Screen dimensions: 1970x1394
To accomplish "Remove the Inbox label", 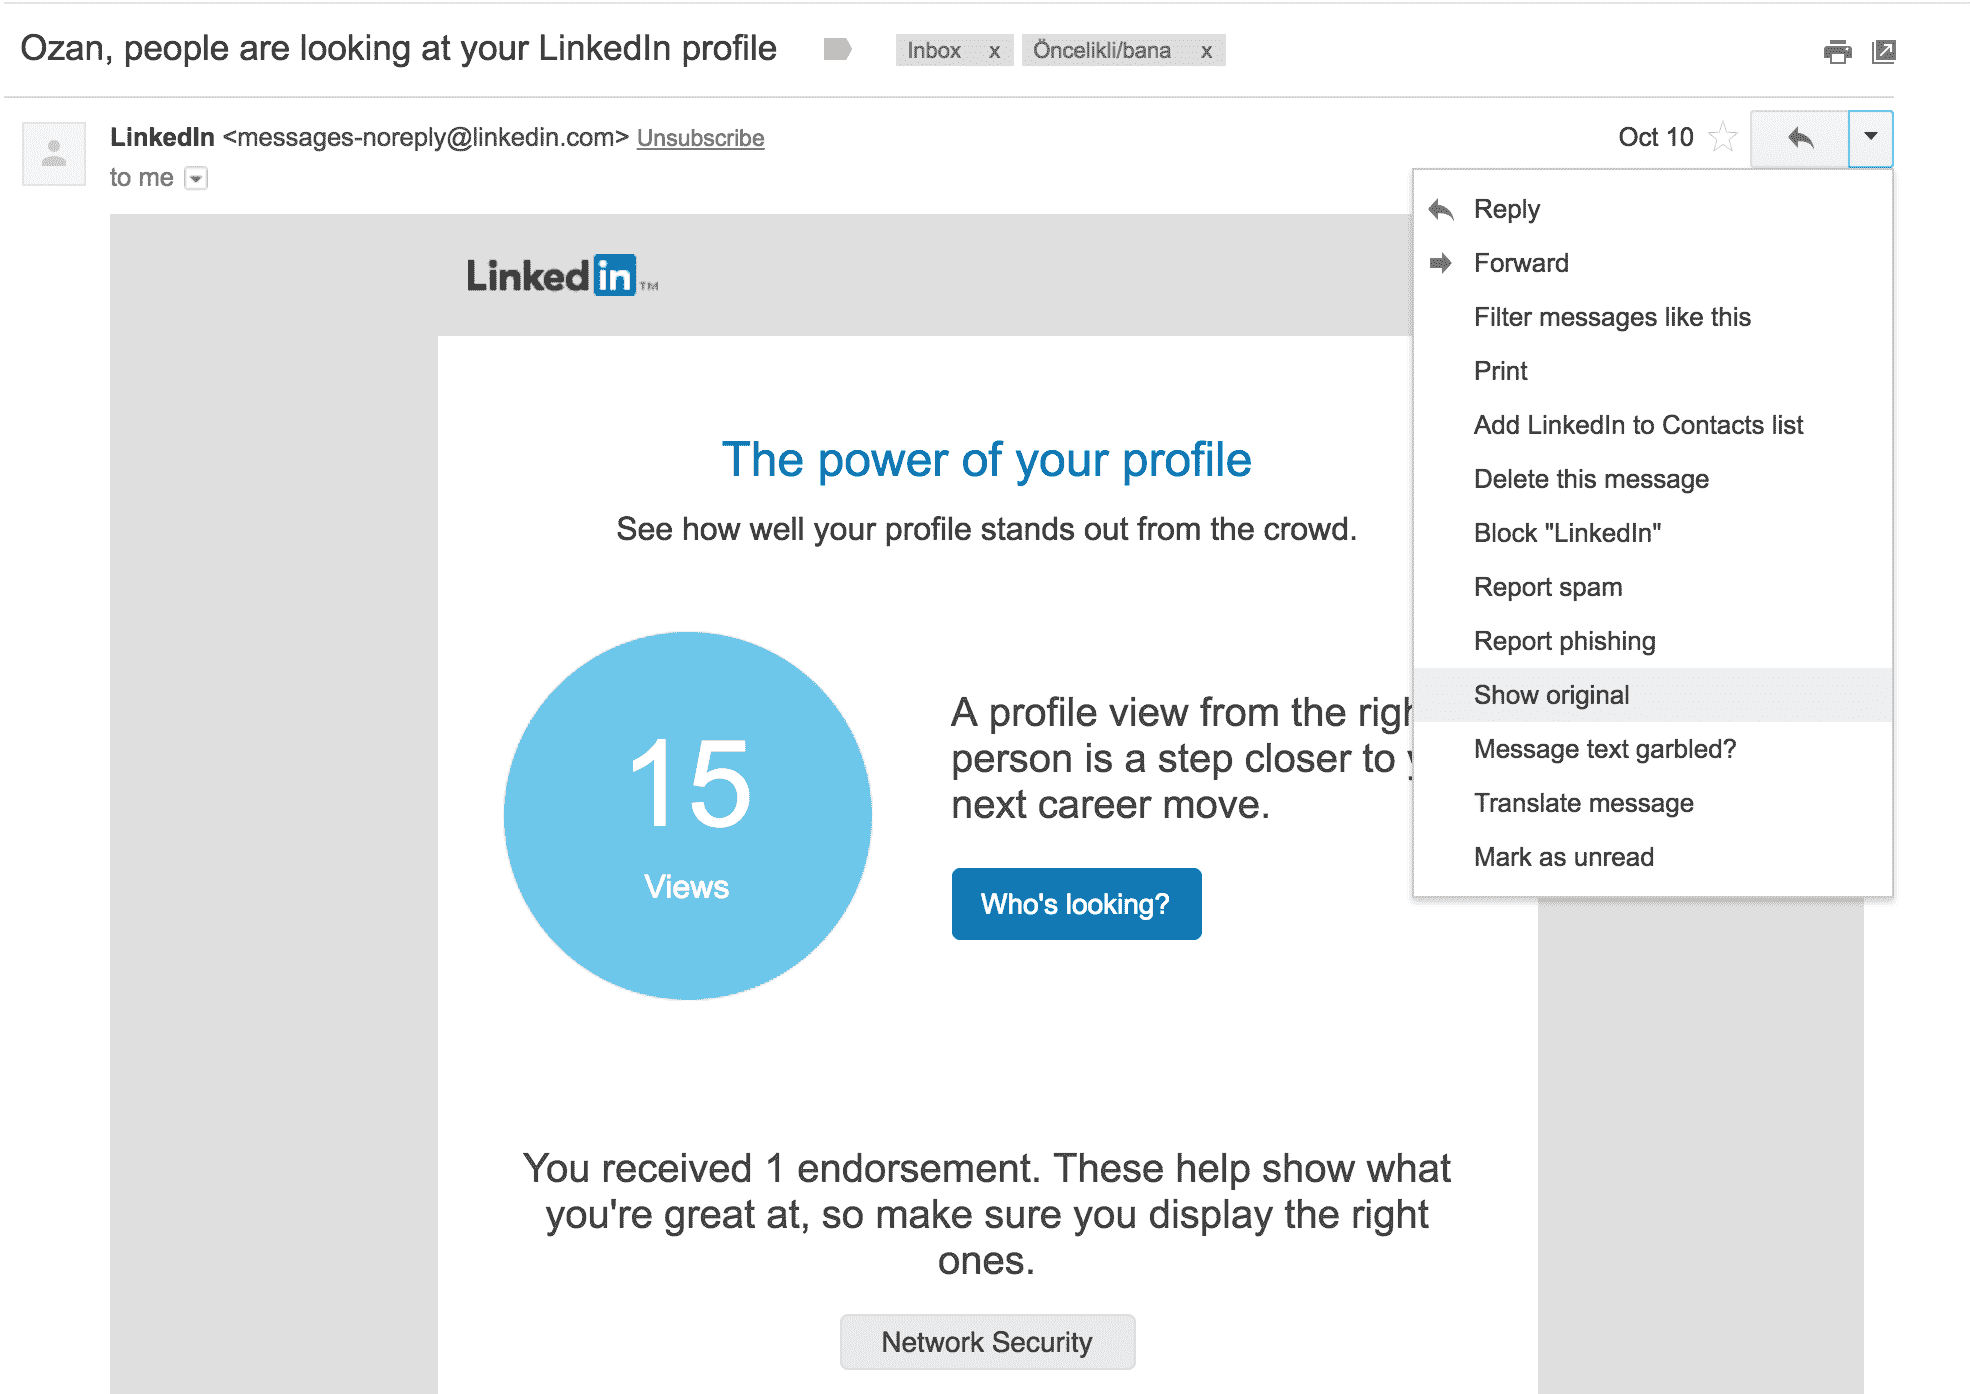I will click(x=994, y=51).
